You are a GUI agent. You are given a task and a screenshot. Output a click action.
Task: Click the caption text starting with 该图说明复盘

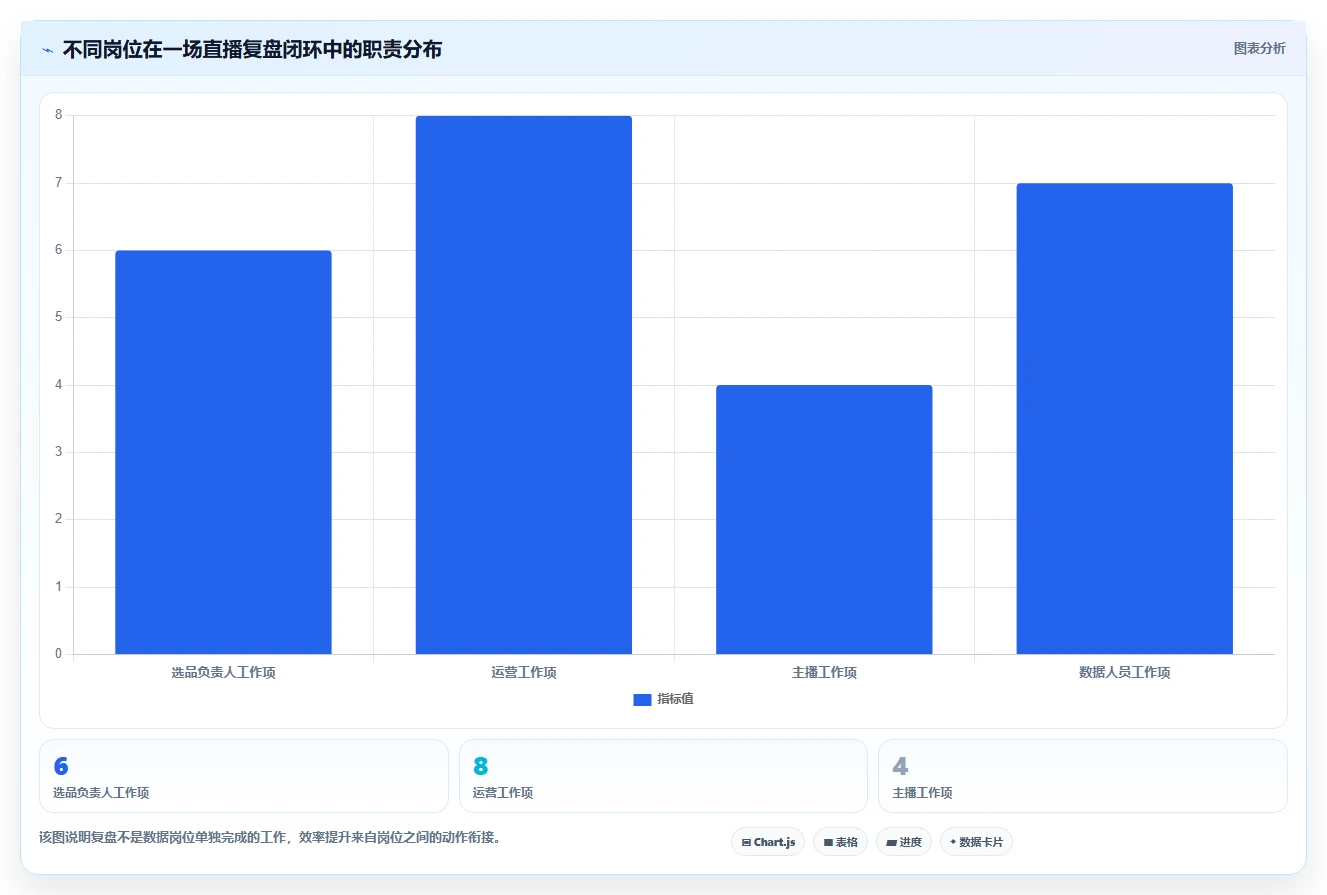pyautogui.click(x=270, y=838)
